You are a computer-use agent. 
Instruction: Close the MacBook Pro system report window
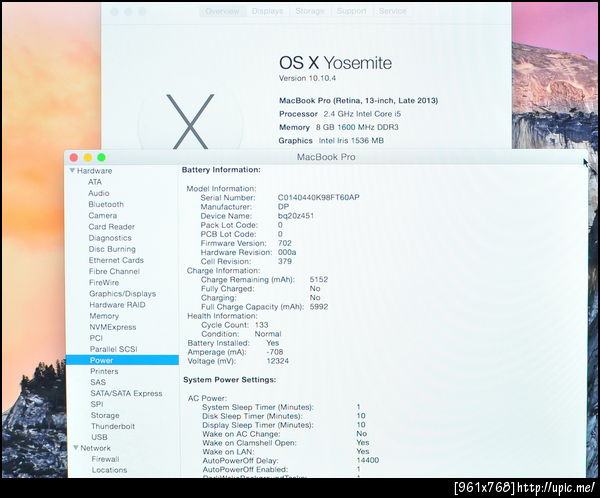tap(74, 157)
